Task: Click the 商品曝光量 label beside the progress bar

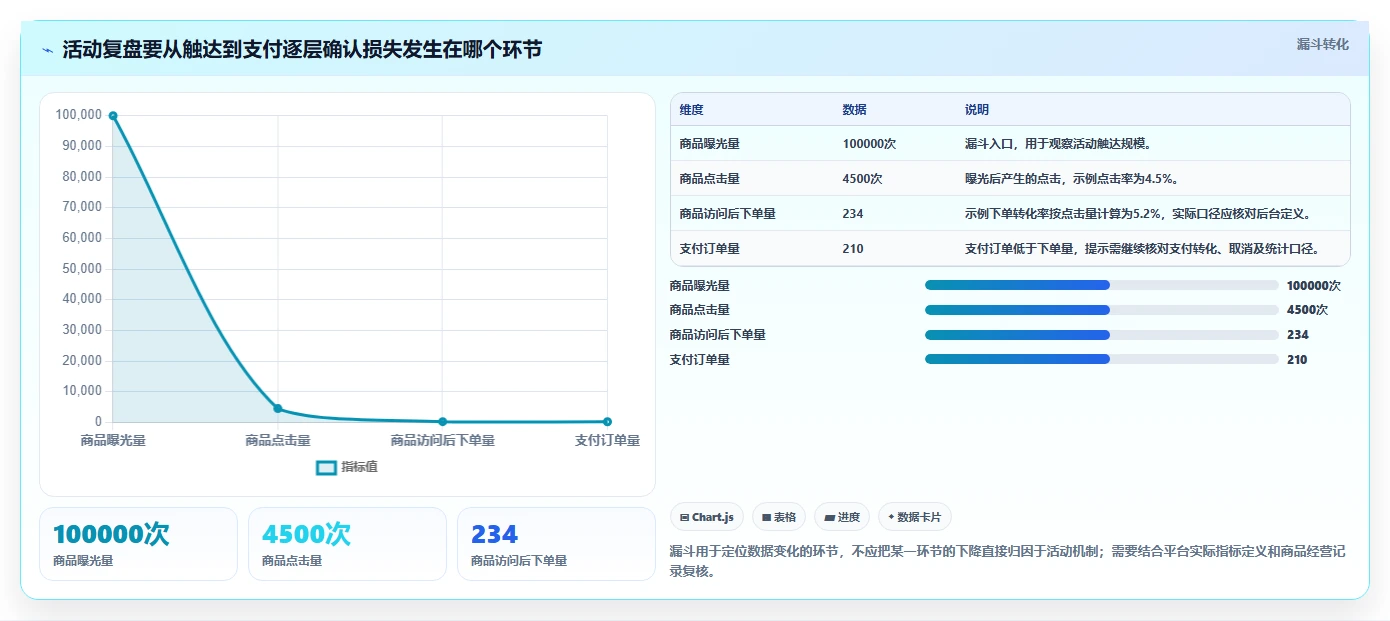Action: (700, 285)
